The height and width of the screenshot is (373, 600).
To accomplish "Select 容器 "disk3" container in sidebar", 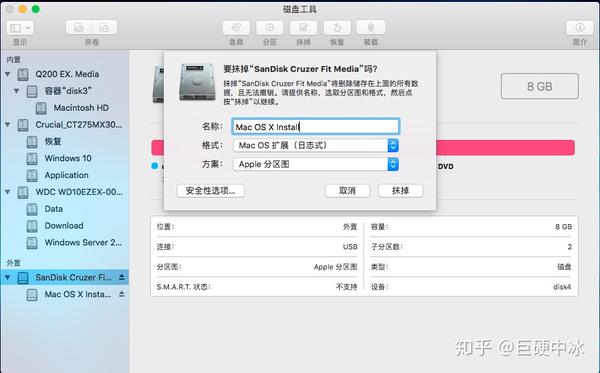I will 68,91.
